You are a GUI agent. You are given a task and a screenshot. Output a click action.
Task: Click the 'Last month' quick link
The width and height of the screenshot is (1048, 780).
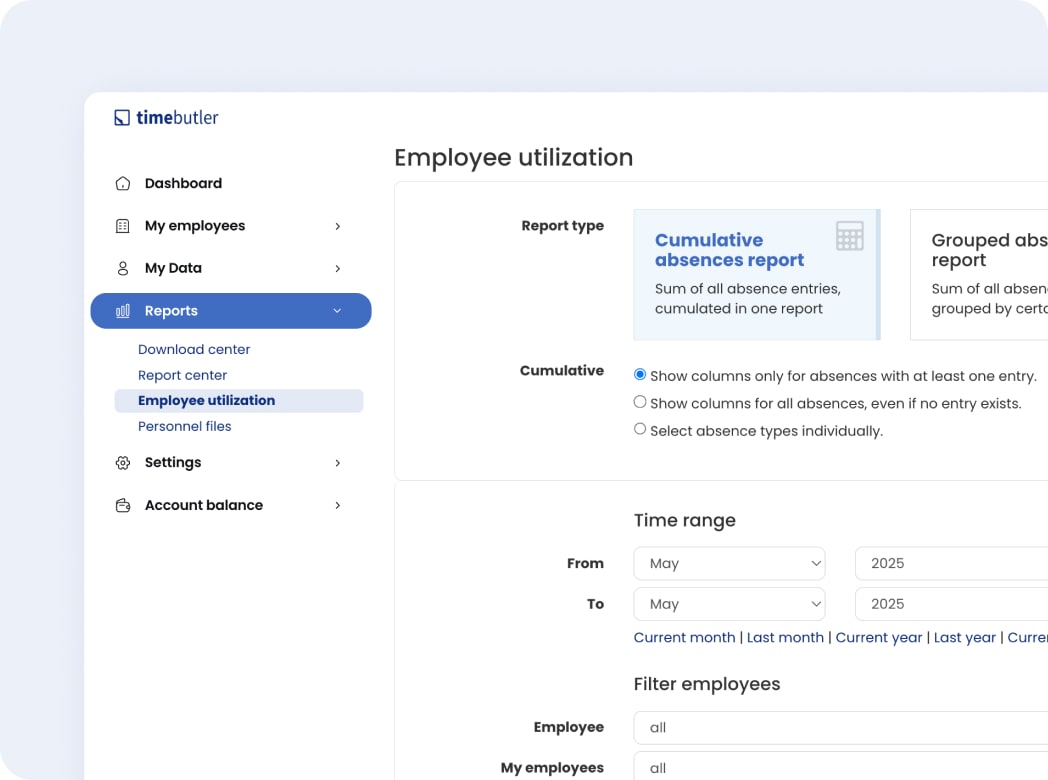785,638
